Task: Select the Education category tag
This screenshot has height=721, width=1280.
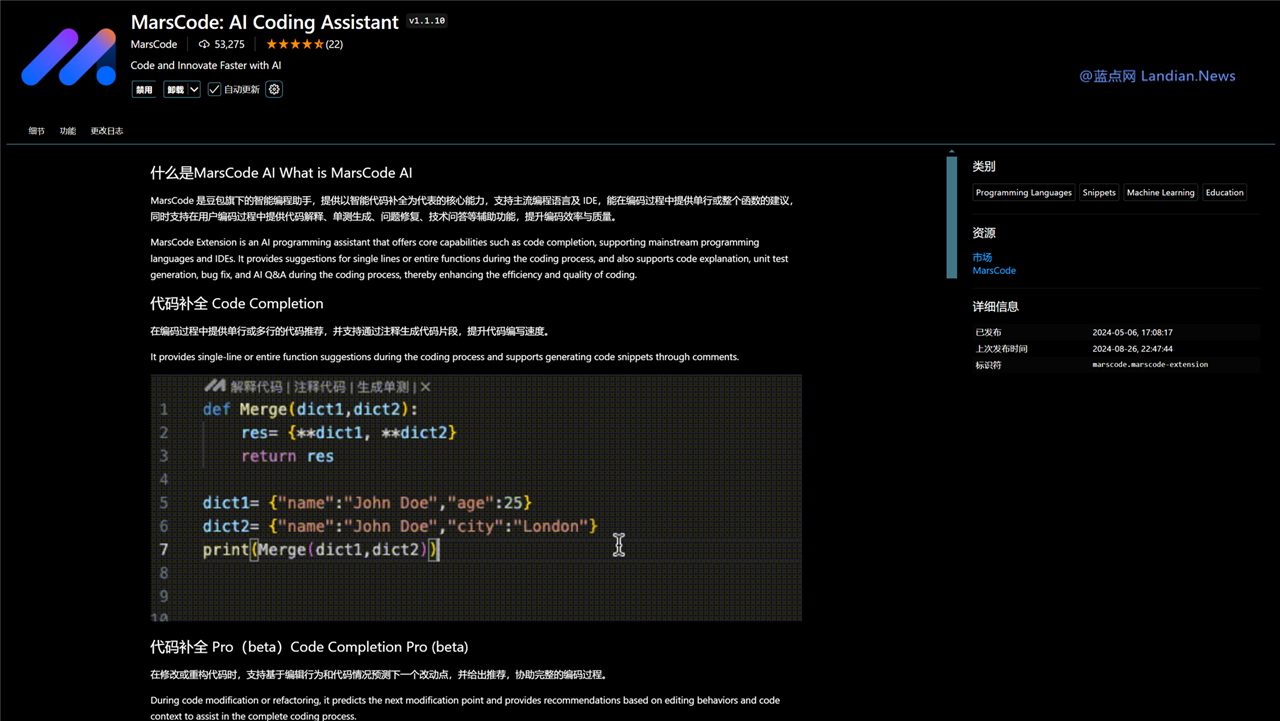Action: click(x=1224, y=192)
